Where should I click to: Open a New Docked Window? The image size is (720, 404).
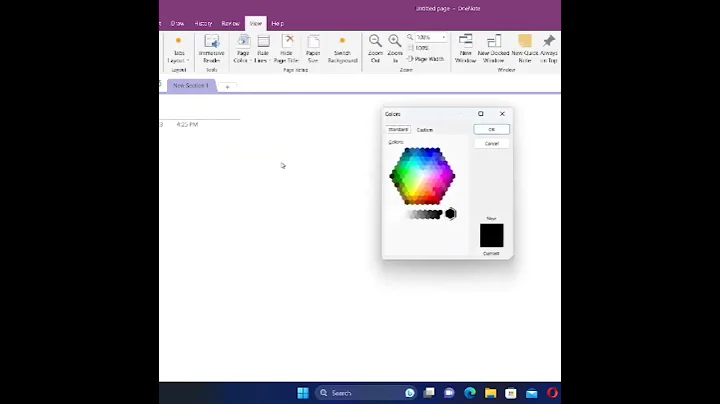pyautogui.click(x=494, y=49)
